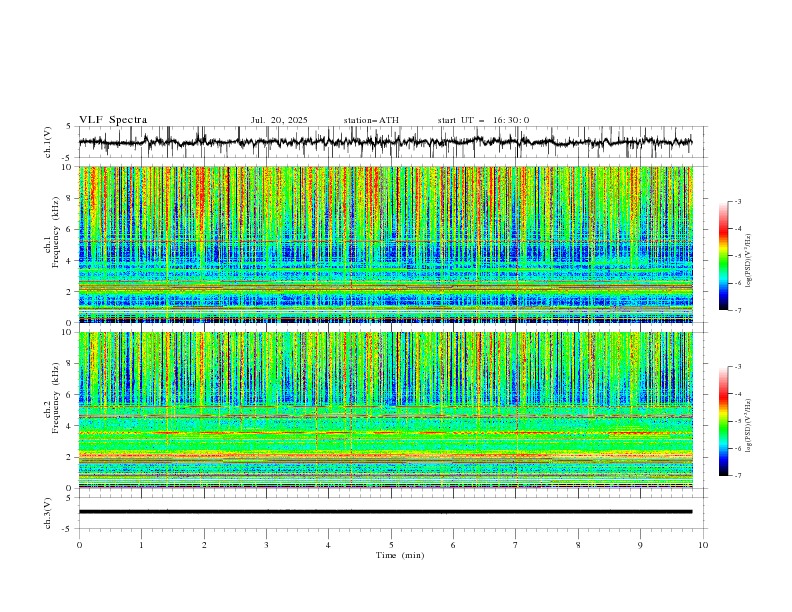Click time-axis tick label "3"

pyautogui.click(x=266, y=545)
